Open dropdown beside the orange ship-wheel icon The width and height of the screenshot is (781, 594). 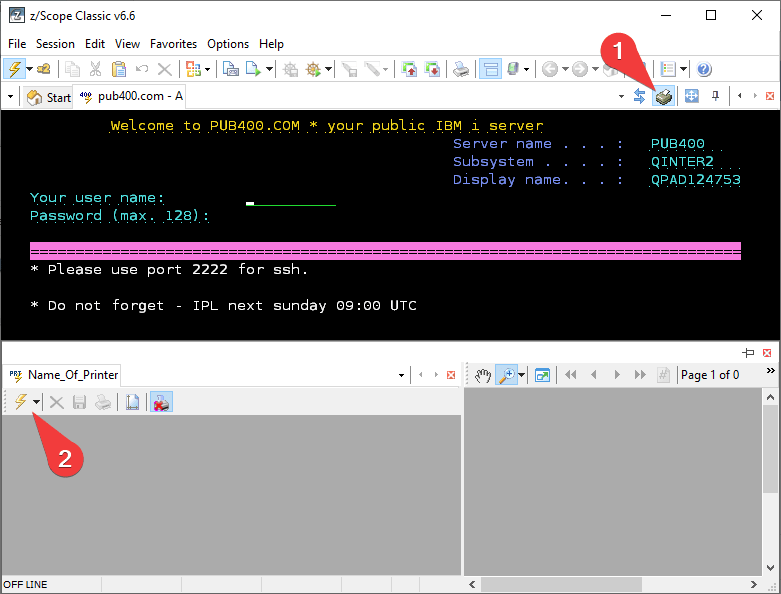coord(328,69)
